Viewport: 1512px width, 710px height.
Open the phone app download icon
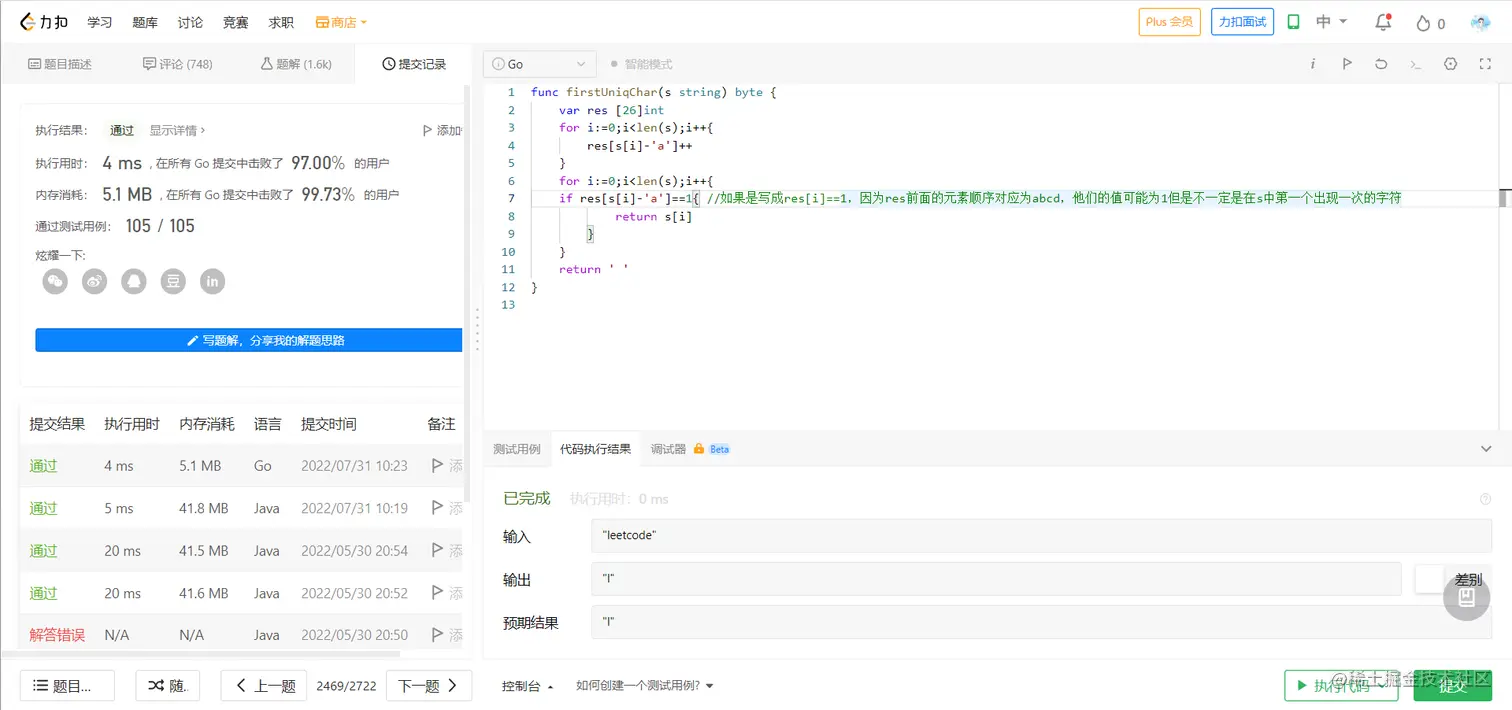pyautogui.click(x=1293, y=22)
